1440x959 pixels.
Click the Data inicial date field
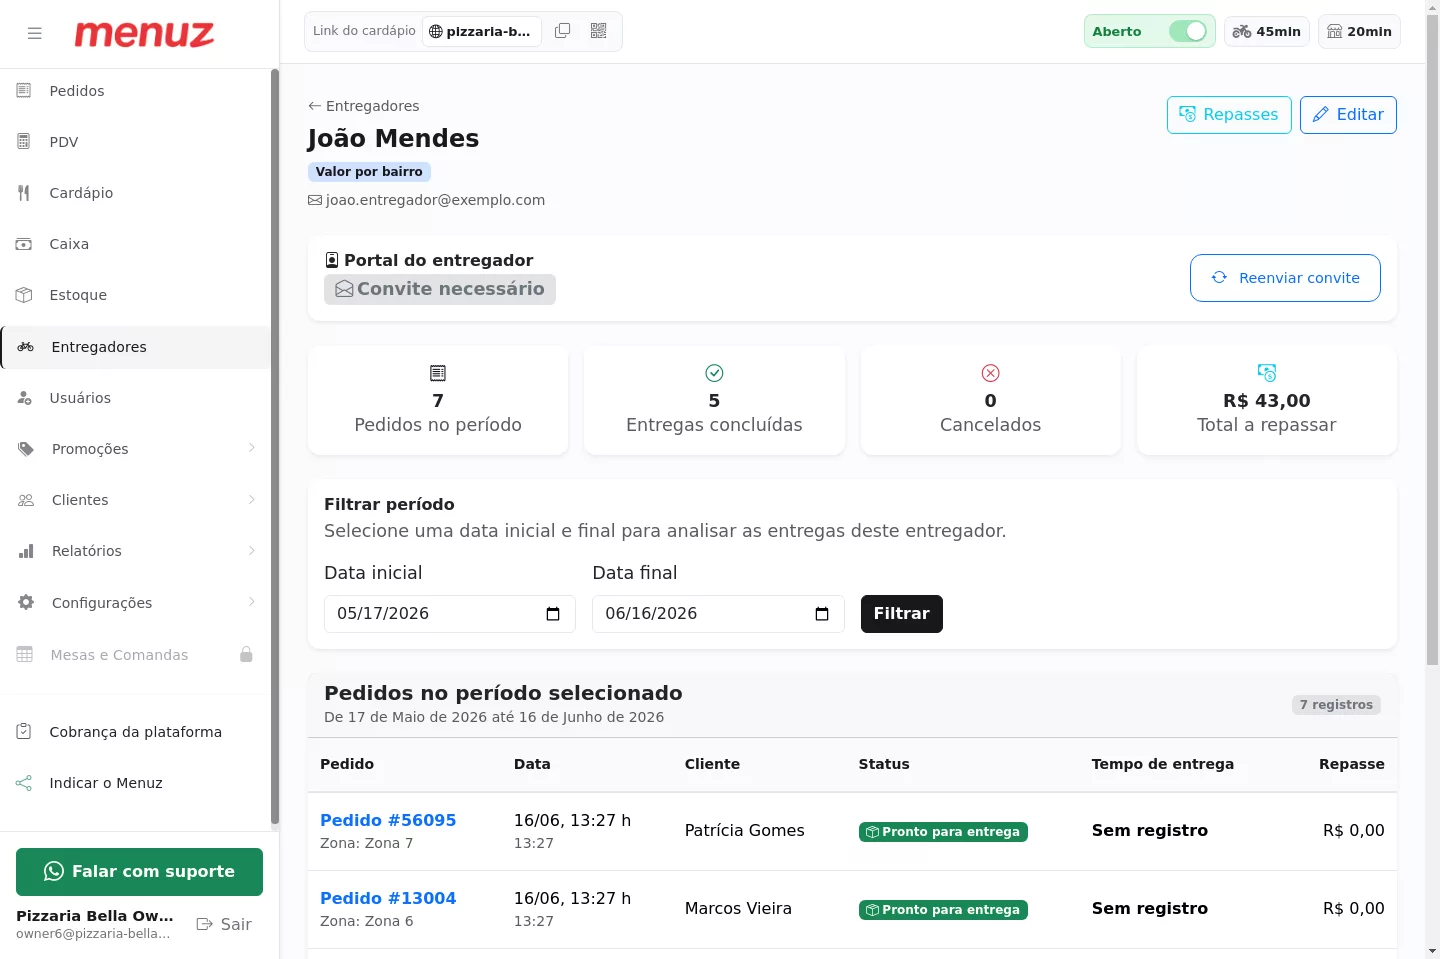pos(450,614)
